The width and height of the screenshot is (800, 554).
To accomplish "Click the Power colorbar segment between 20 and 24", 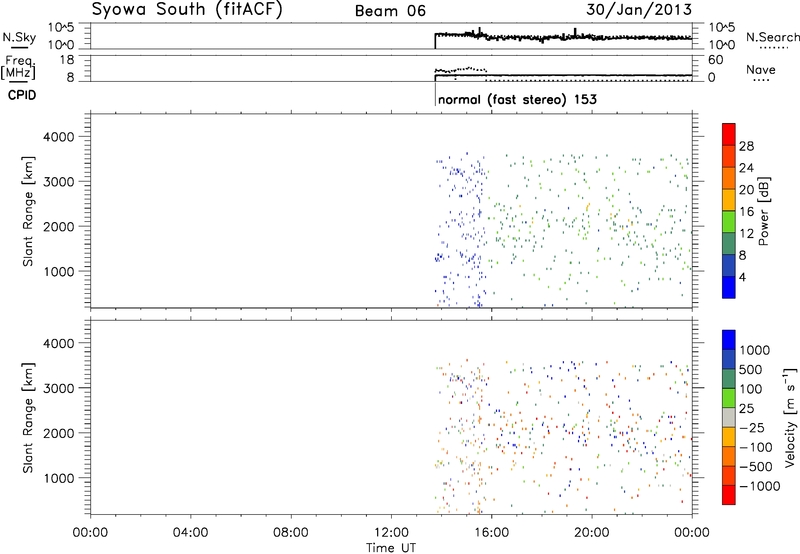I will click(729, 178).
